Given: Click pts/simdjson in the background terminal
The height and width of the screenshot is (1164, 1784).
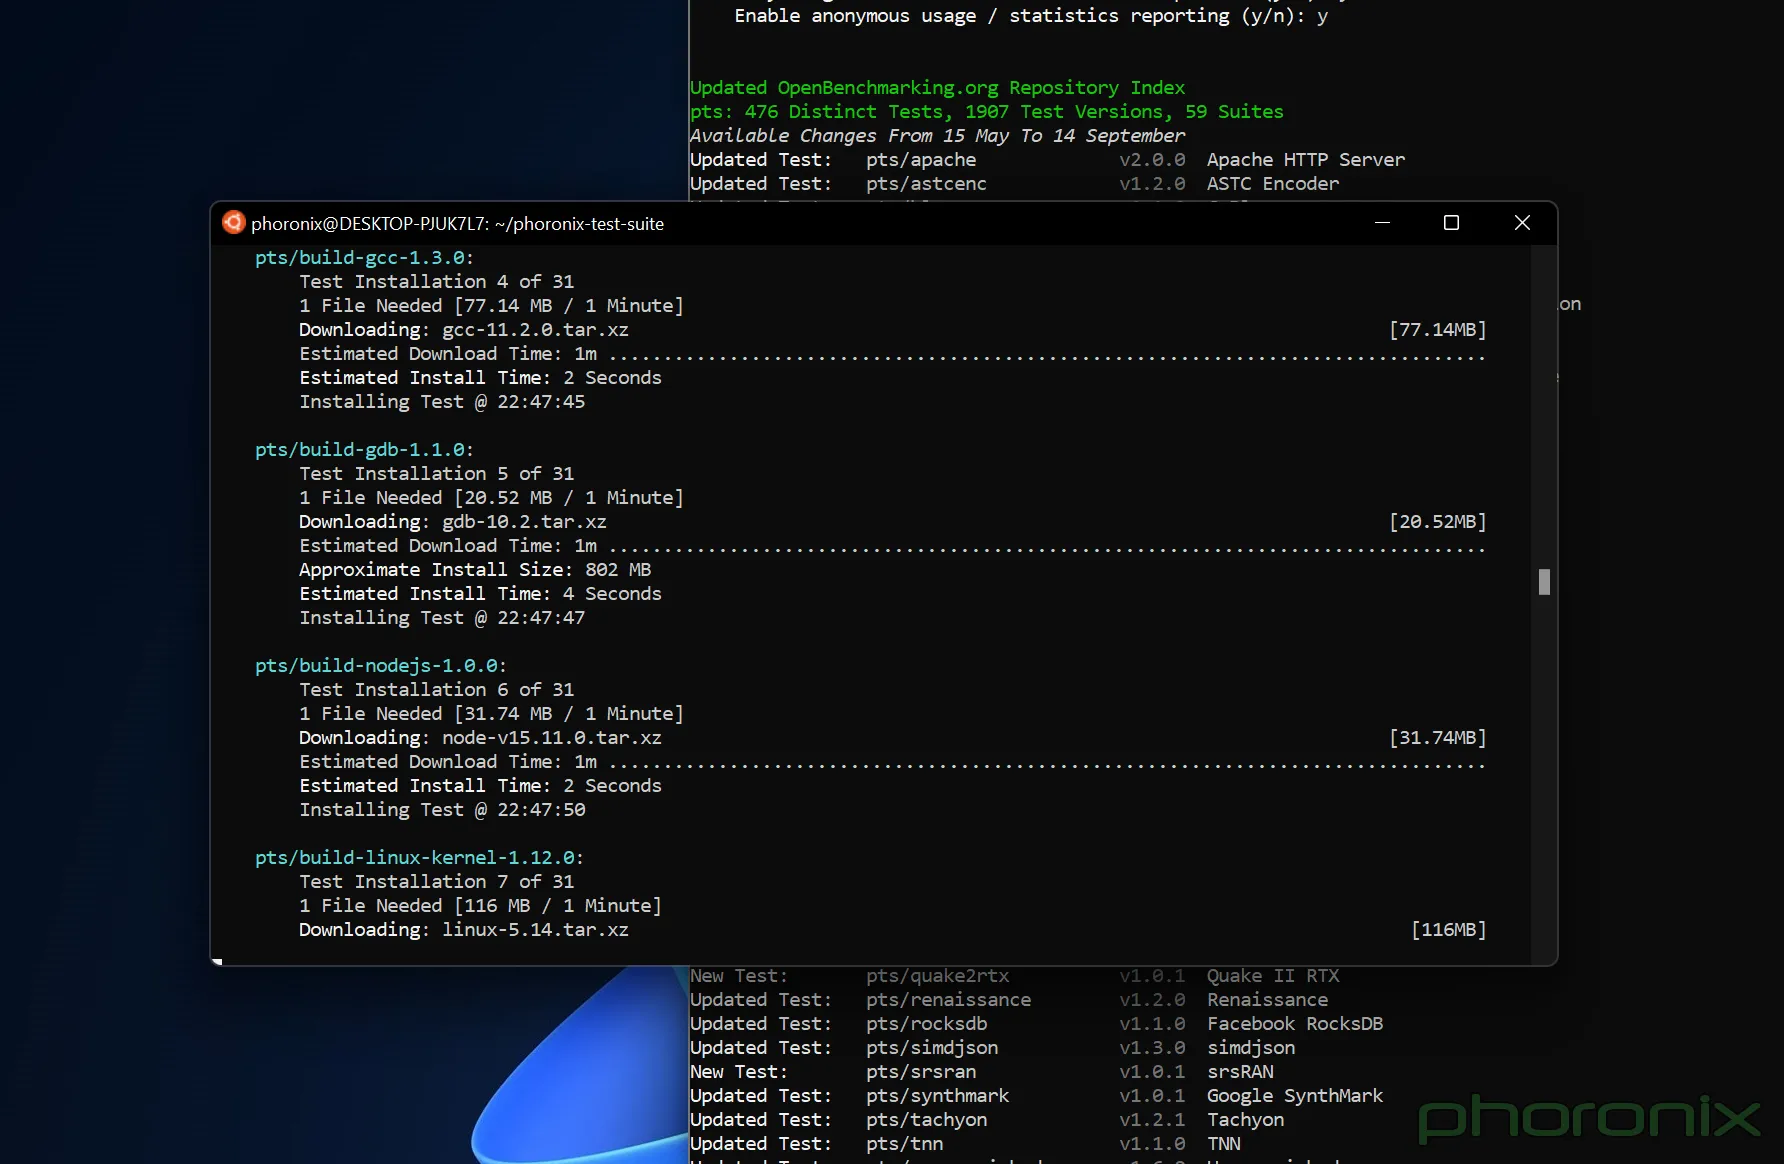Looking at the screenshot, I should (932, 1048).
